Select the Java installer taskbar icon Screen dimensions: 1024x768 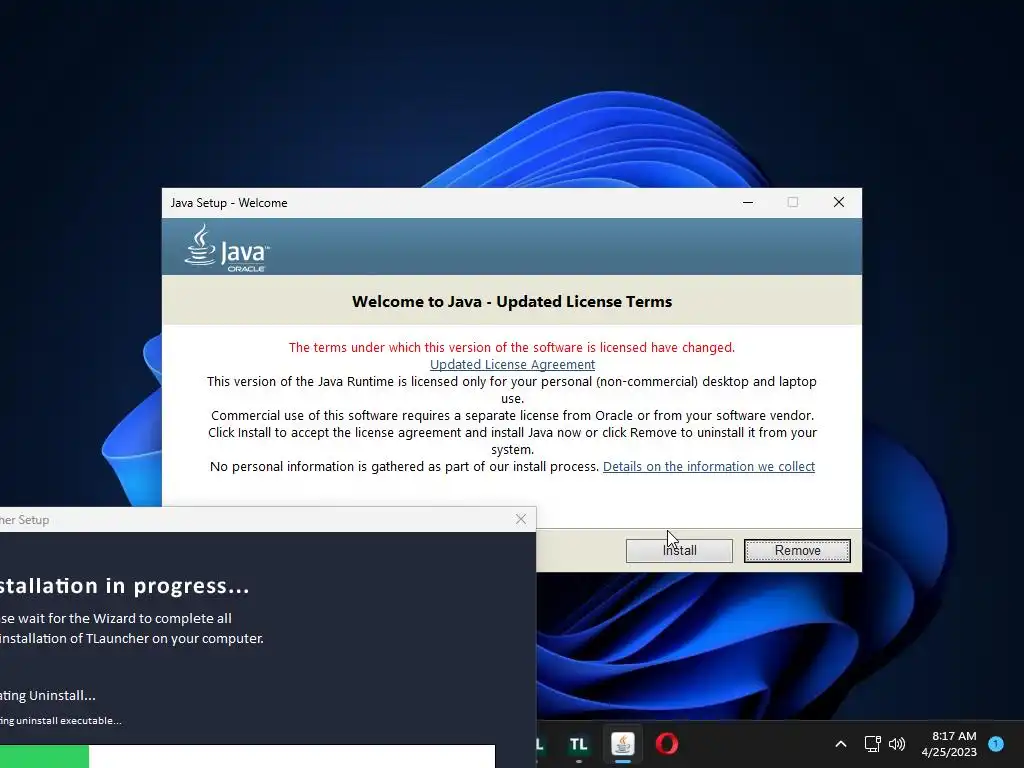(x=623, y=744)
